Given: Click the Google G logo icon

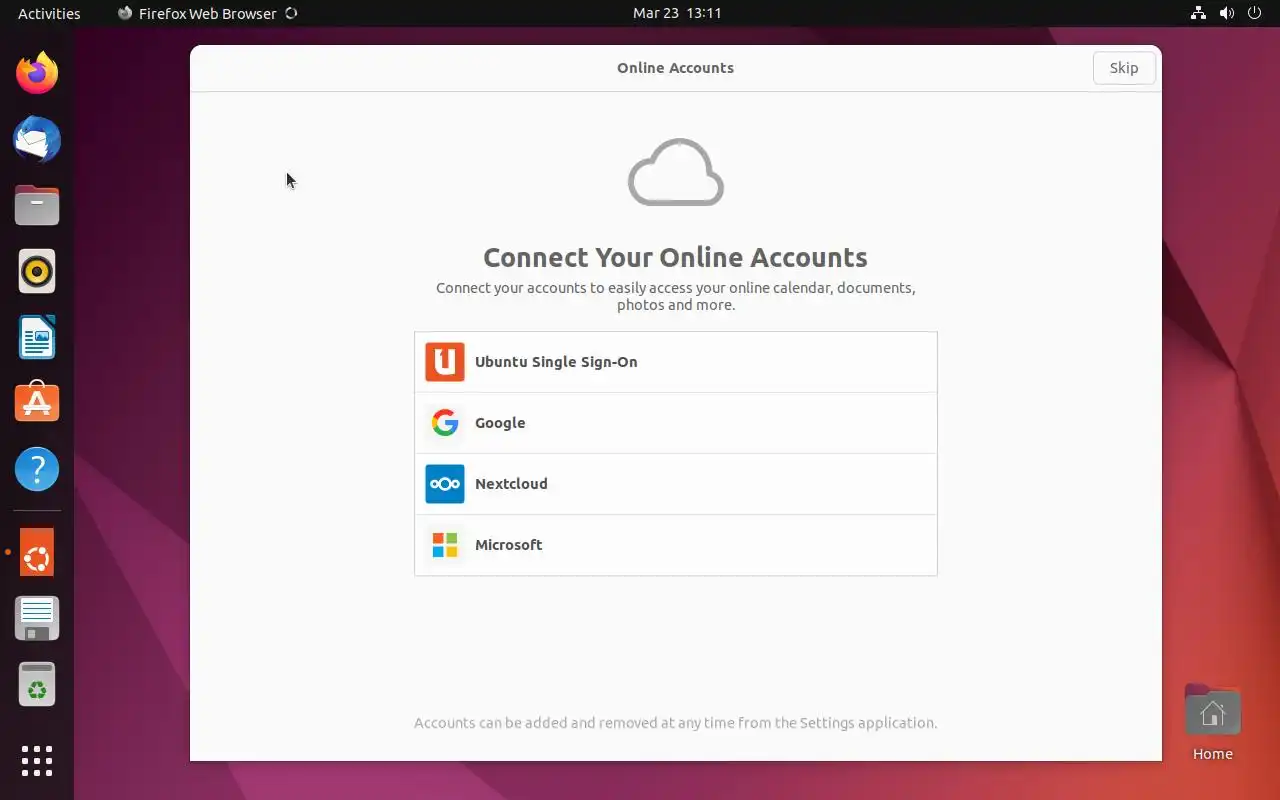Looking at the screenshot, I should [445, 423].
